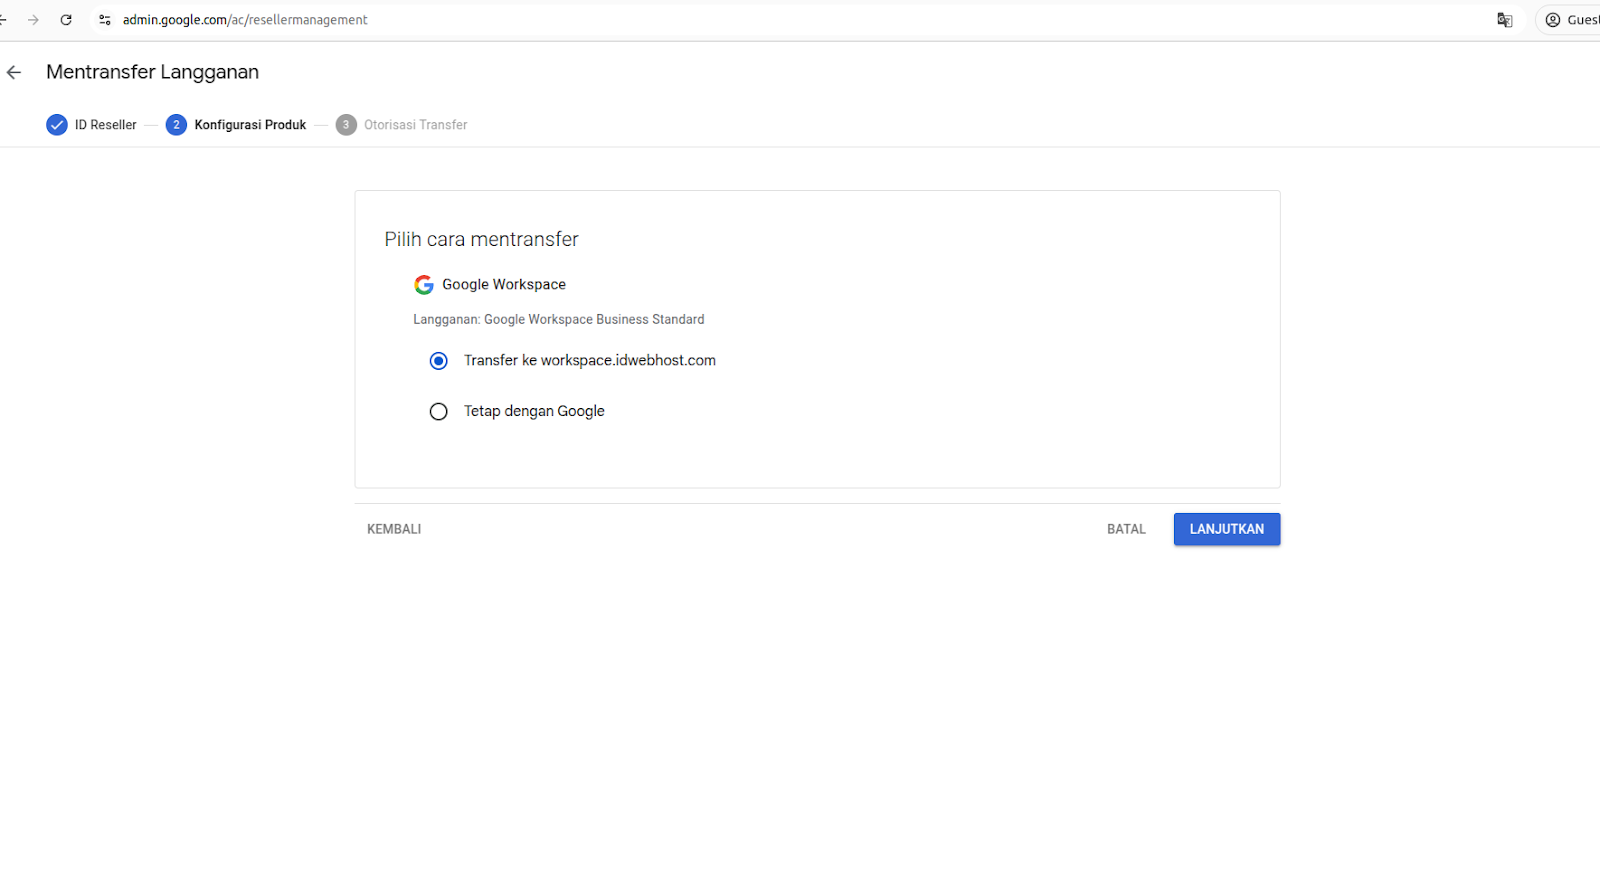Screen dimensions: 1600x891
Task: Reload the current page
Action: (66, 19)
